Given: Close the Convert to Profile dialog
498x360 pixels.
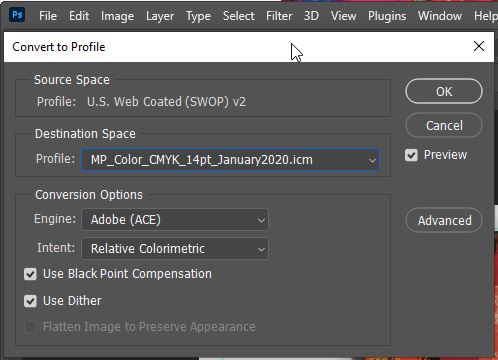Looking at the screenshot, I should 479,46.
